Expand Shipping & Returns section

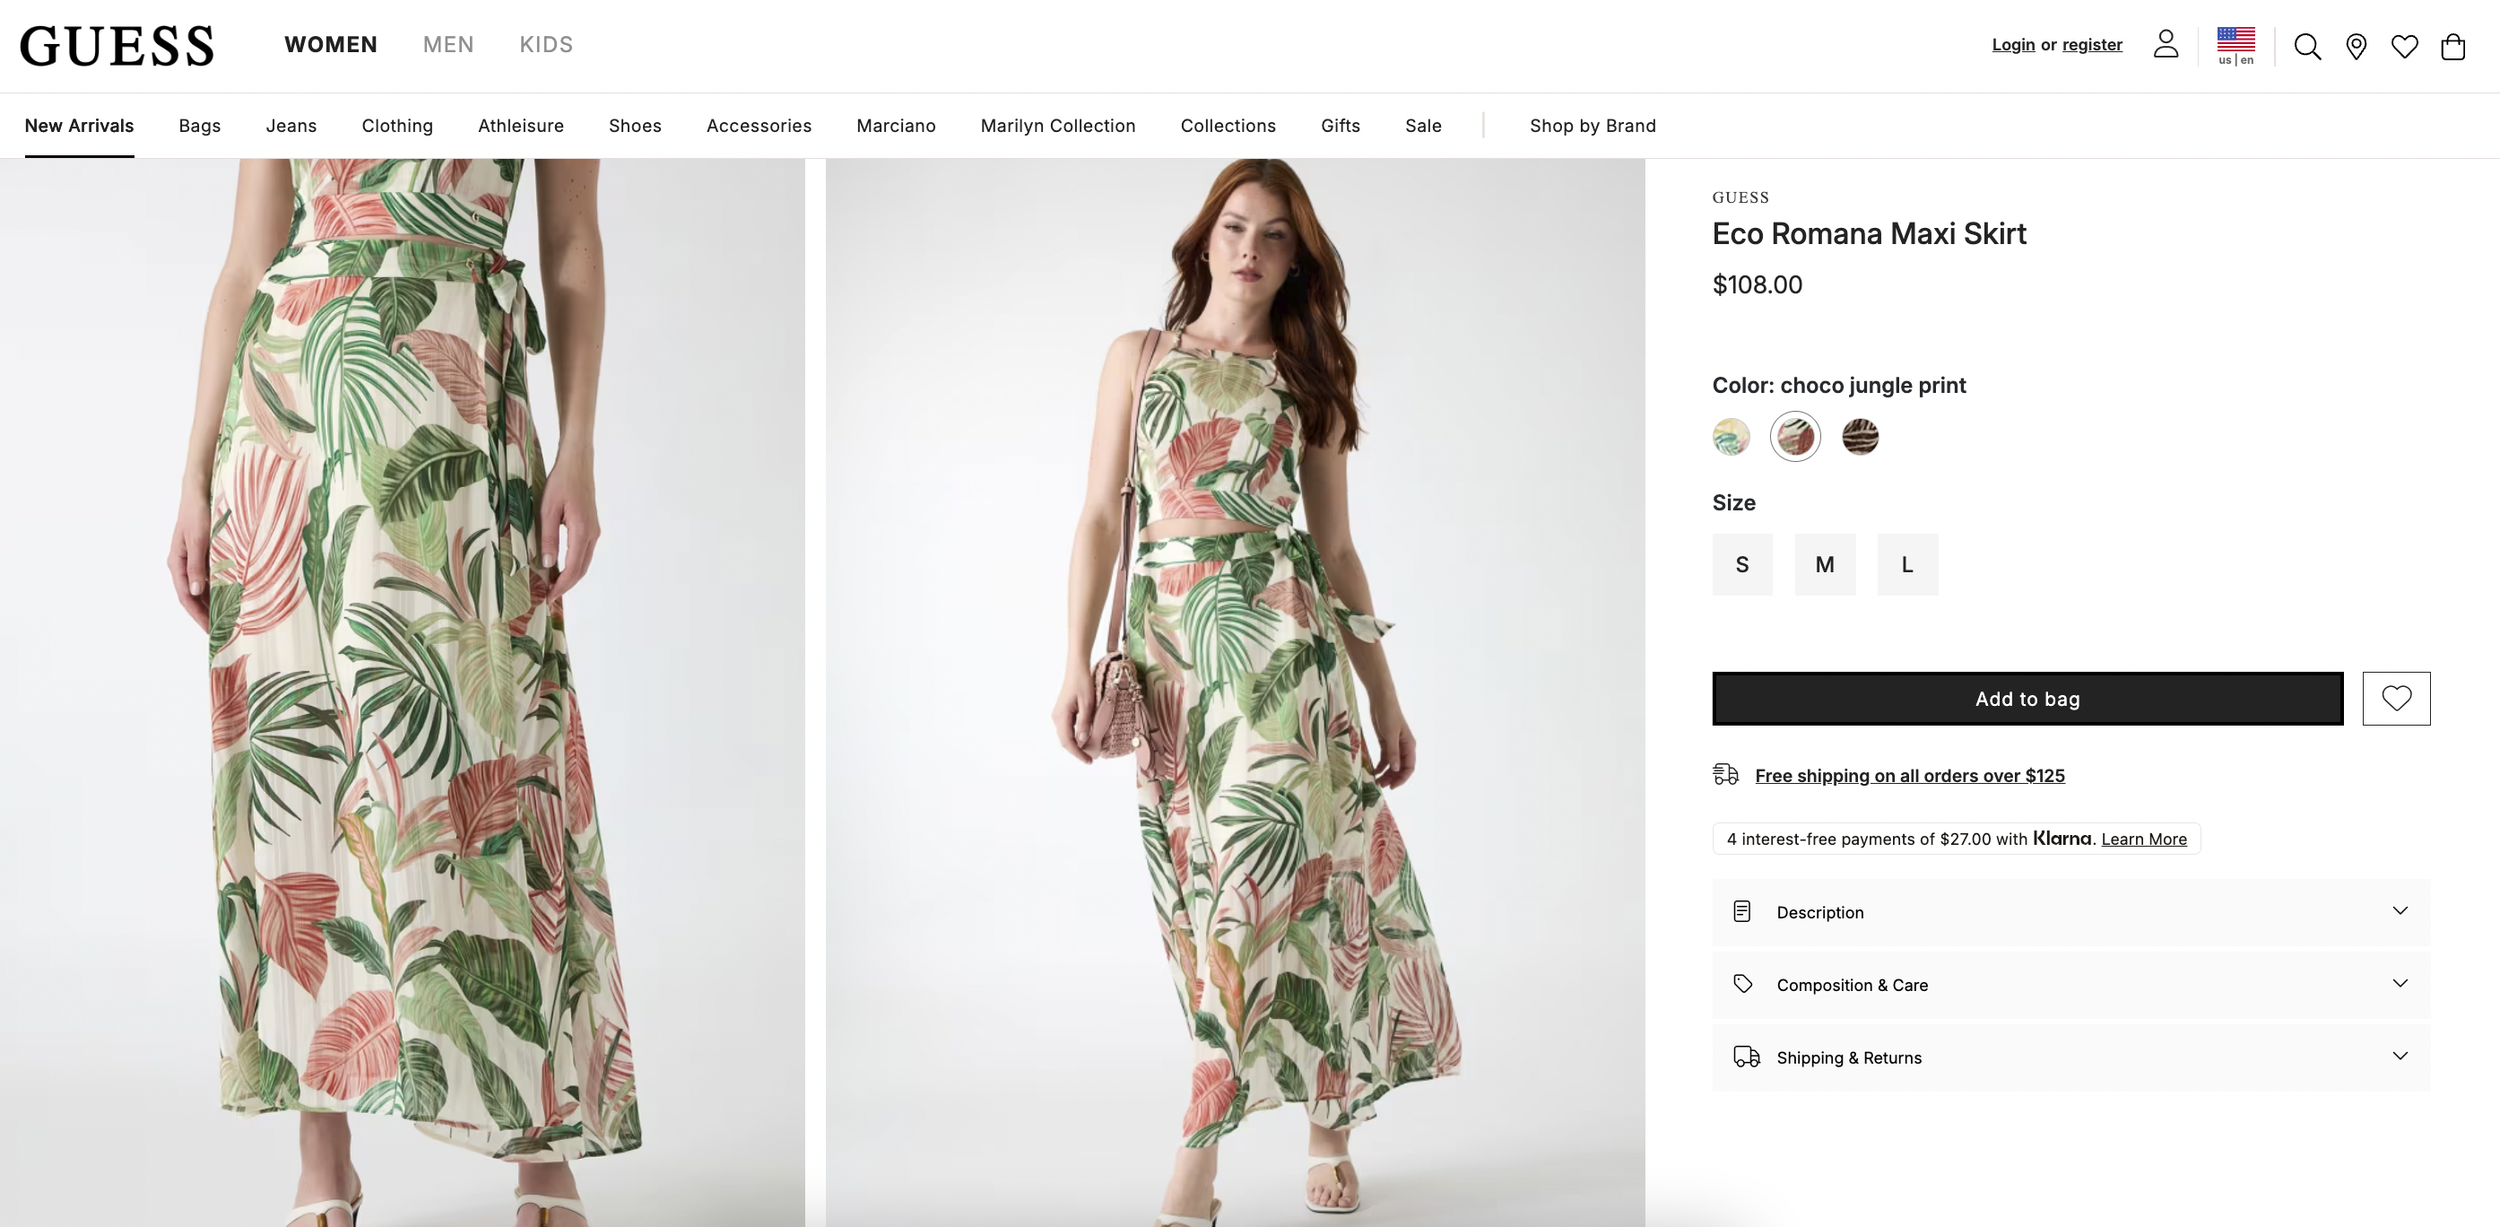pyautogui.click(x=2071, y=1057)
